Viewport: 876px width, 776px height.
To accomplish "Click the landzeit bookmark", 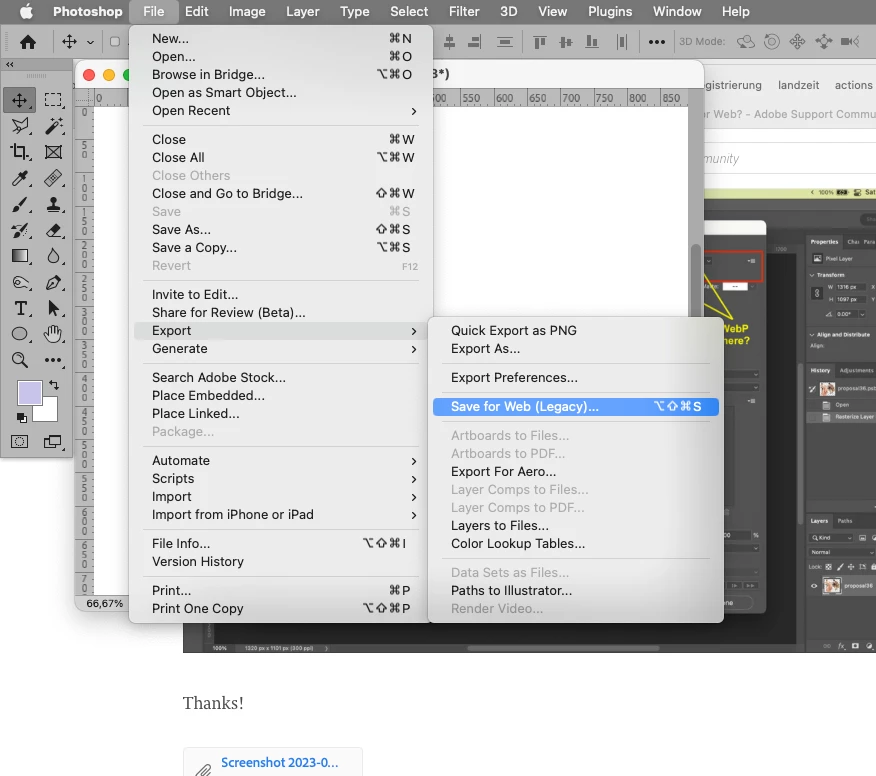I will click(798, 85).
